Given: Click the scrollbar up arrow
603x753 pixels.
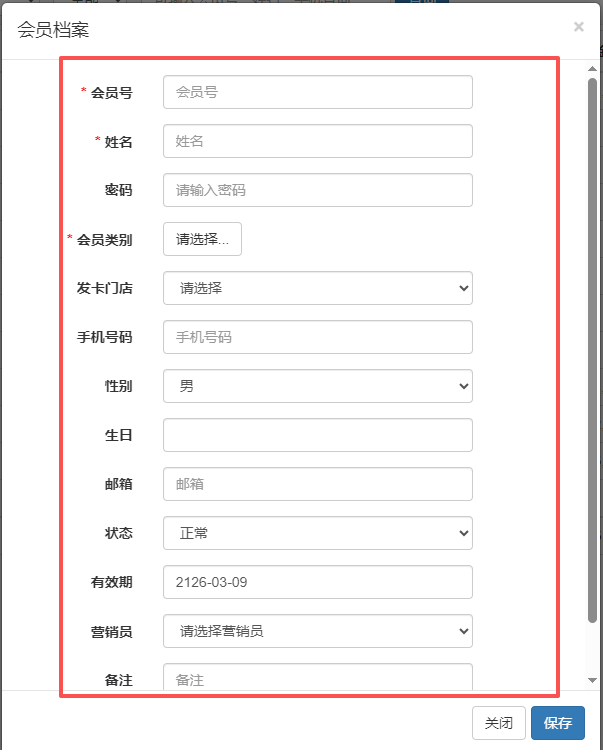Looking at the screenshot, I should coord(592,69).
